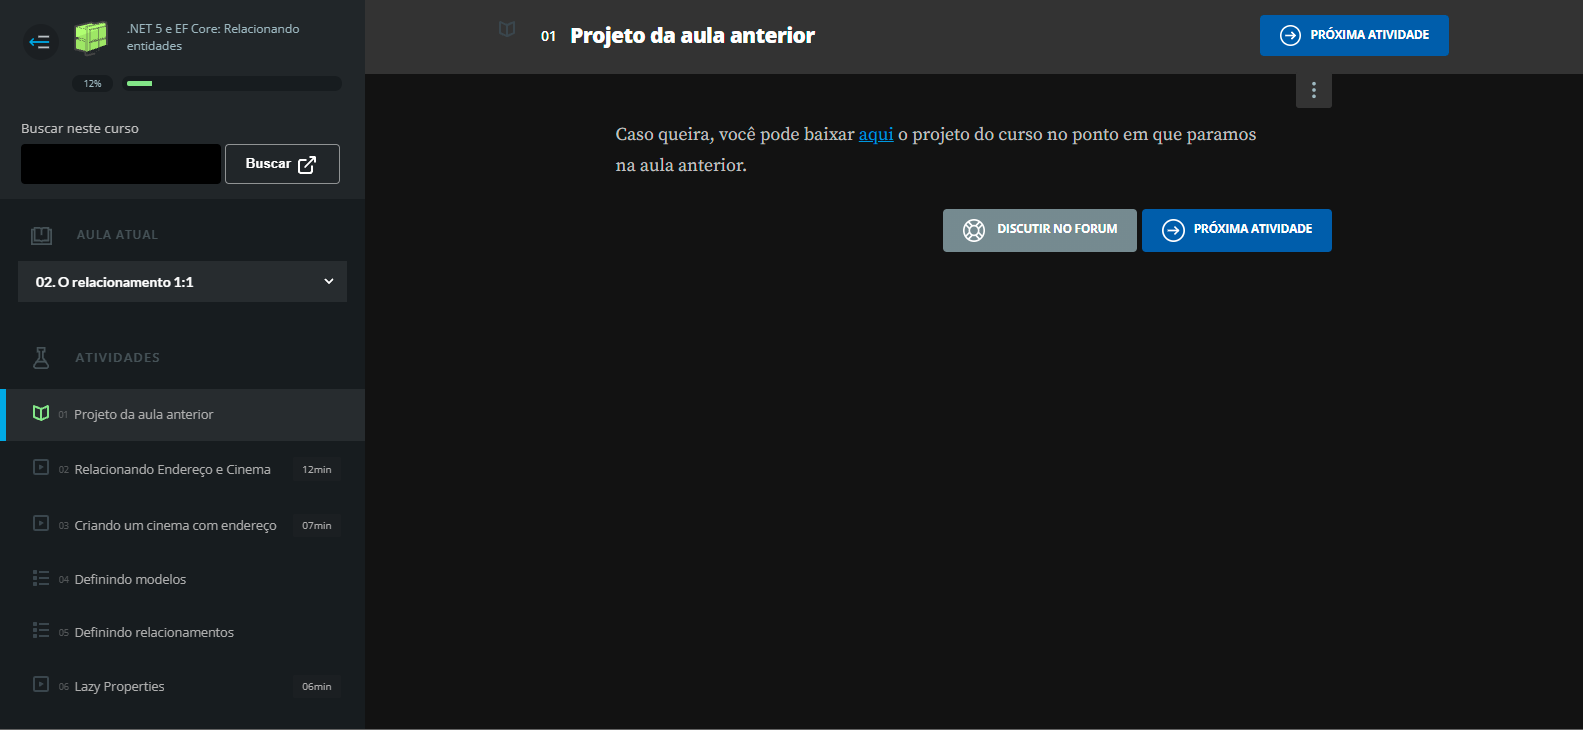Click the 'AULA ATUAL' section label
This screenshot has height=730, width=1583.
tap(117, 235)
